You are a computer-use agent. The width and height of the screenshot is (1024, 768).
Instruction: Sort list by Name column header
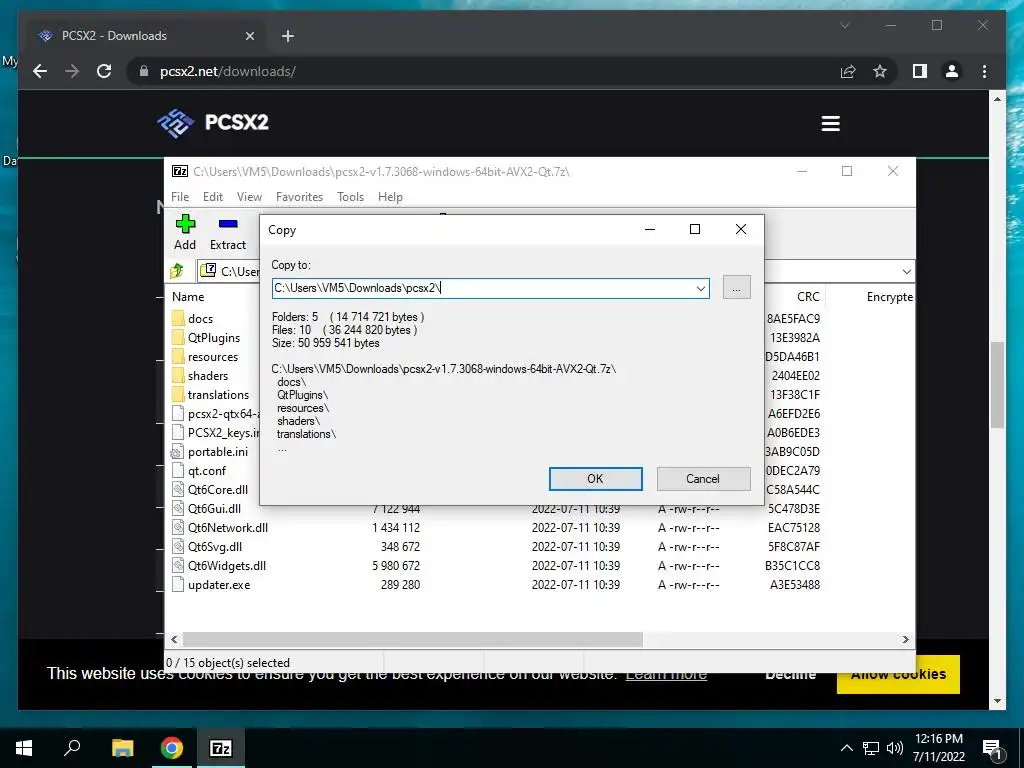[x=188, y=296]
